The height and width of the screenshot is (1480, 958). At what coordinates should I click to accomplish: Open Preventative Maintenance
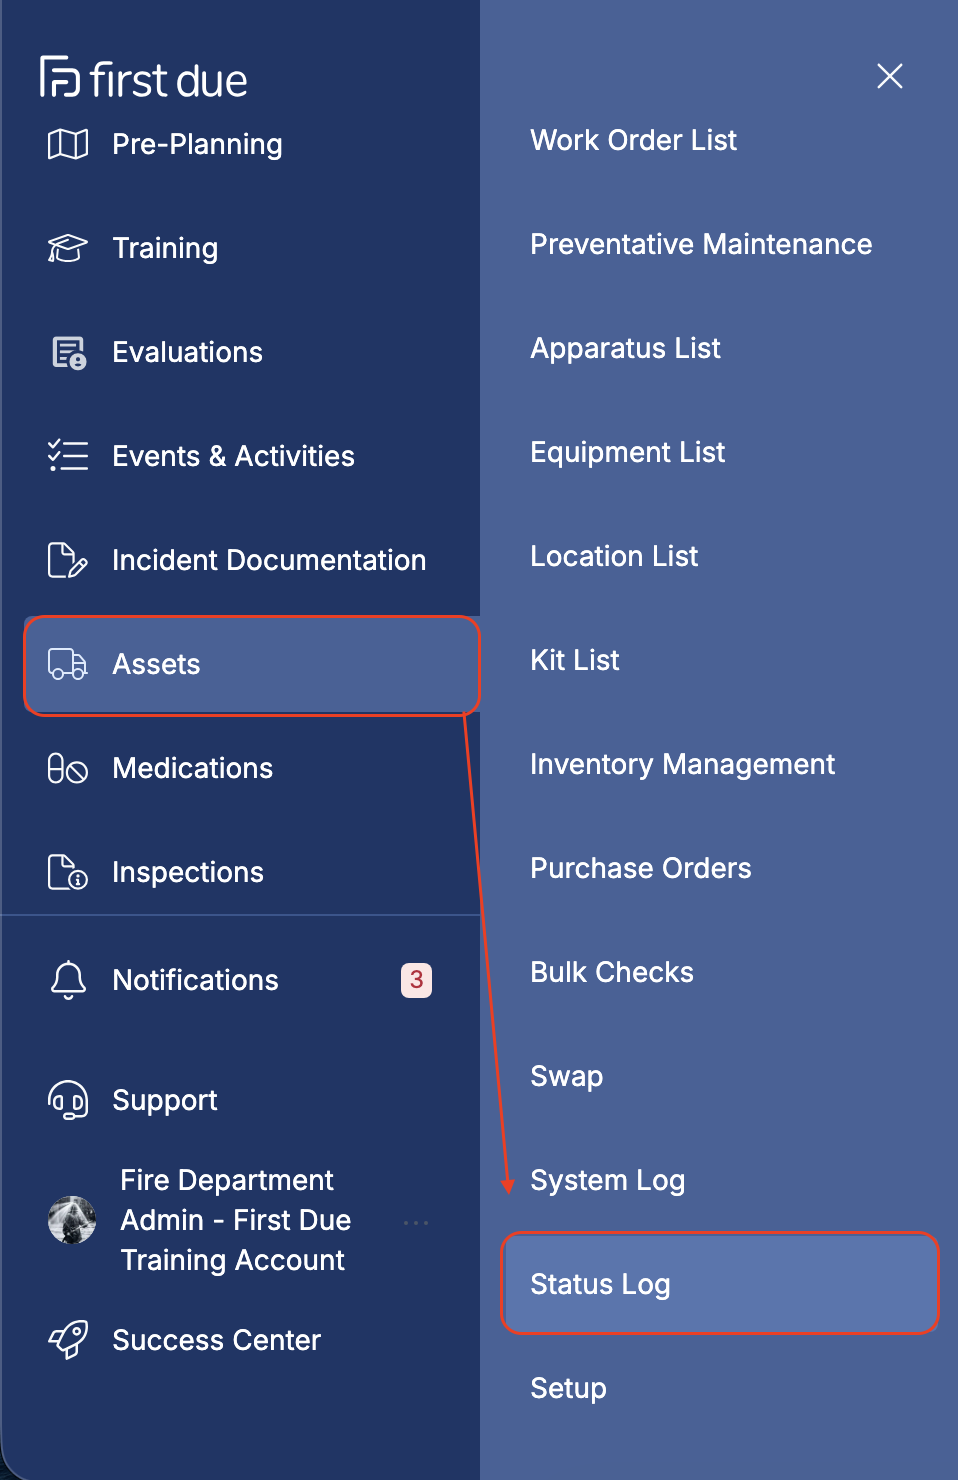pyautogui.click(x=701, y=244)
